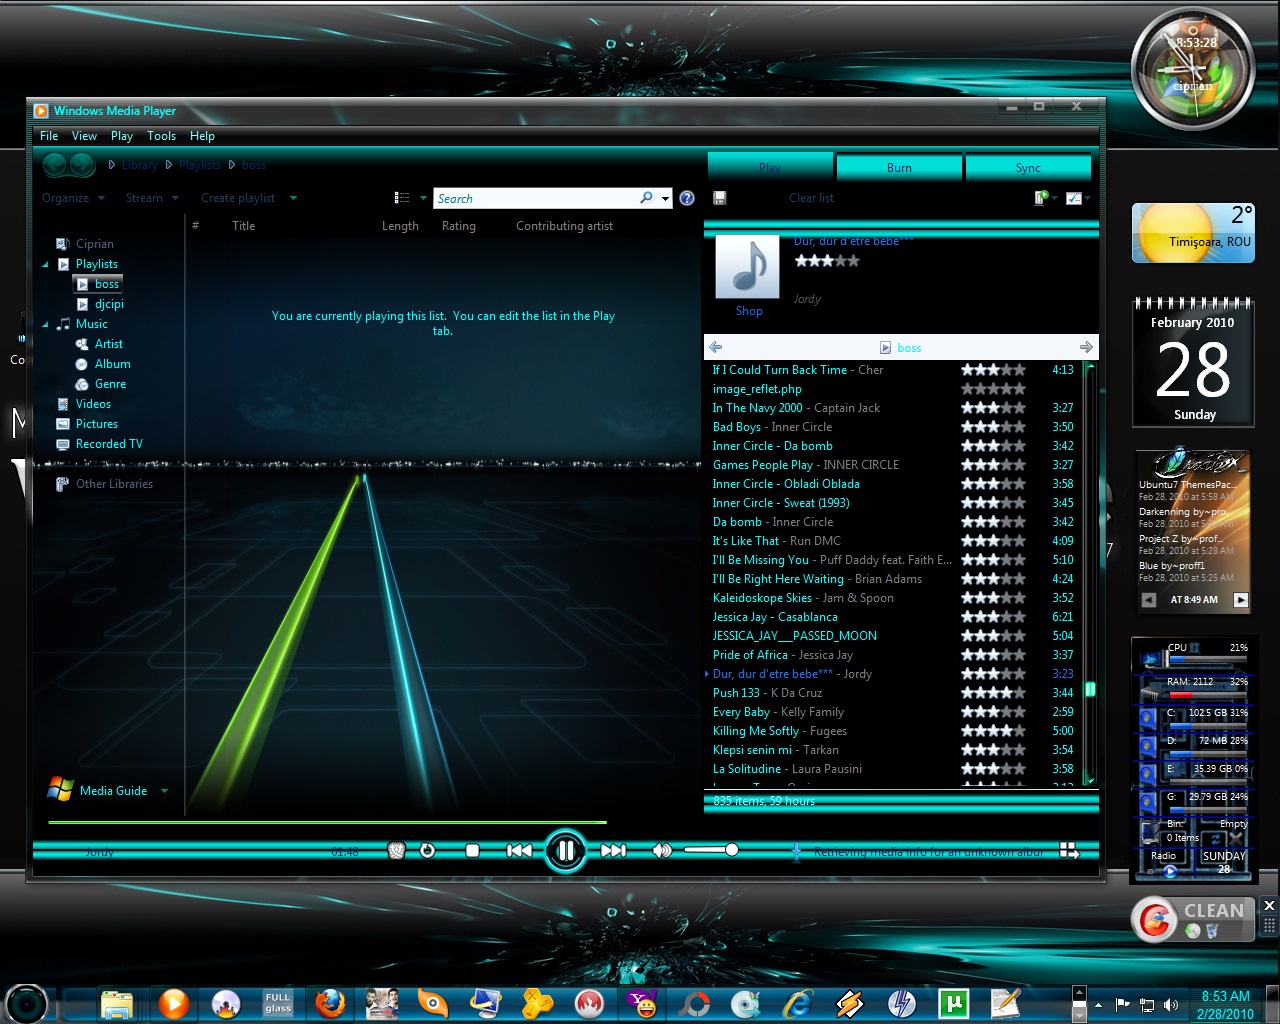Open Firefox from the taskbar
This screenshot has height=1024, width=1280.
330,1002
